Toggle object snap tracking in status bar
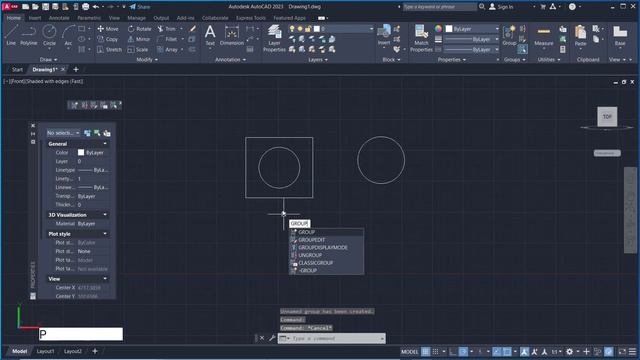This screenshot has width=640, height=360. tap(496, 351)
